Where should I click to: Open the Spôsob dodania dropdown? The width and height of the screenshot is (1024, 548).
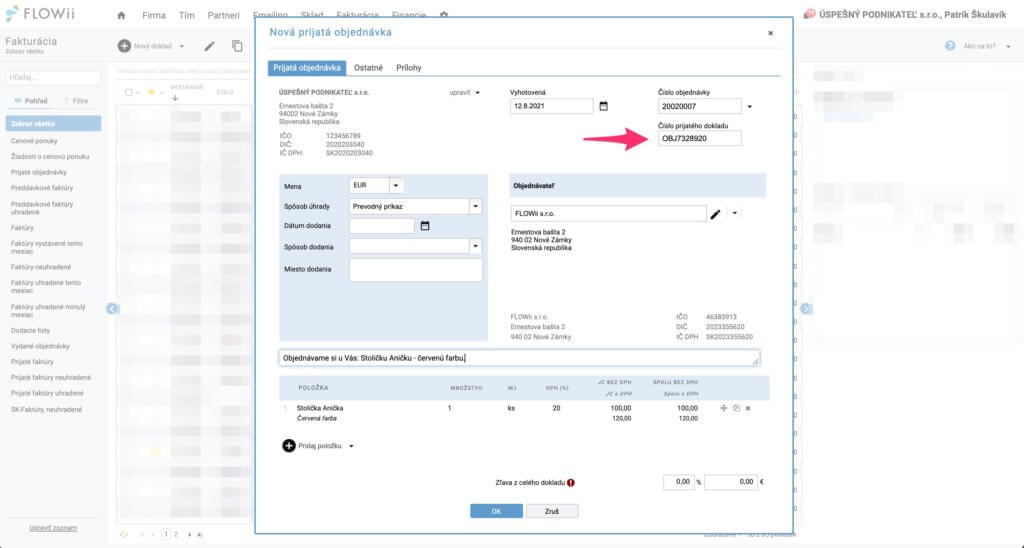click(475, 247)
